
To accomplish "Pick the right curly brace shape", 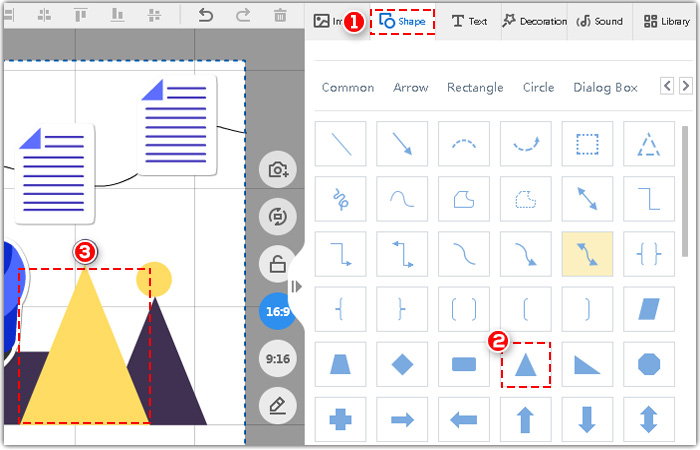I will pos(402,309).
